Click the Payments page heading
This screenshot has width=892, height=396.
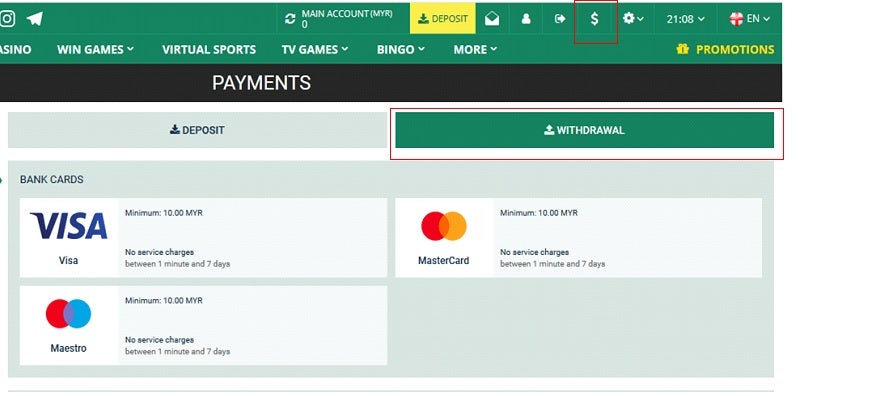(262, 83)
